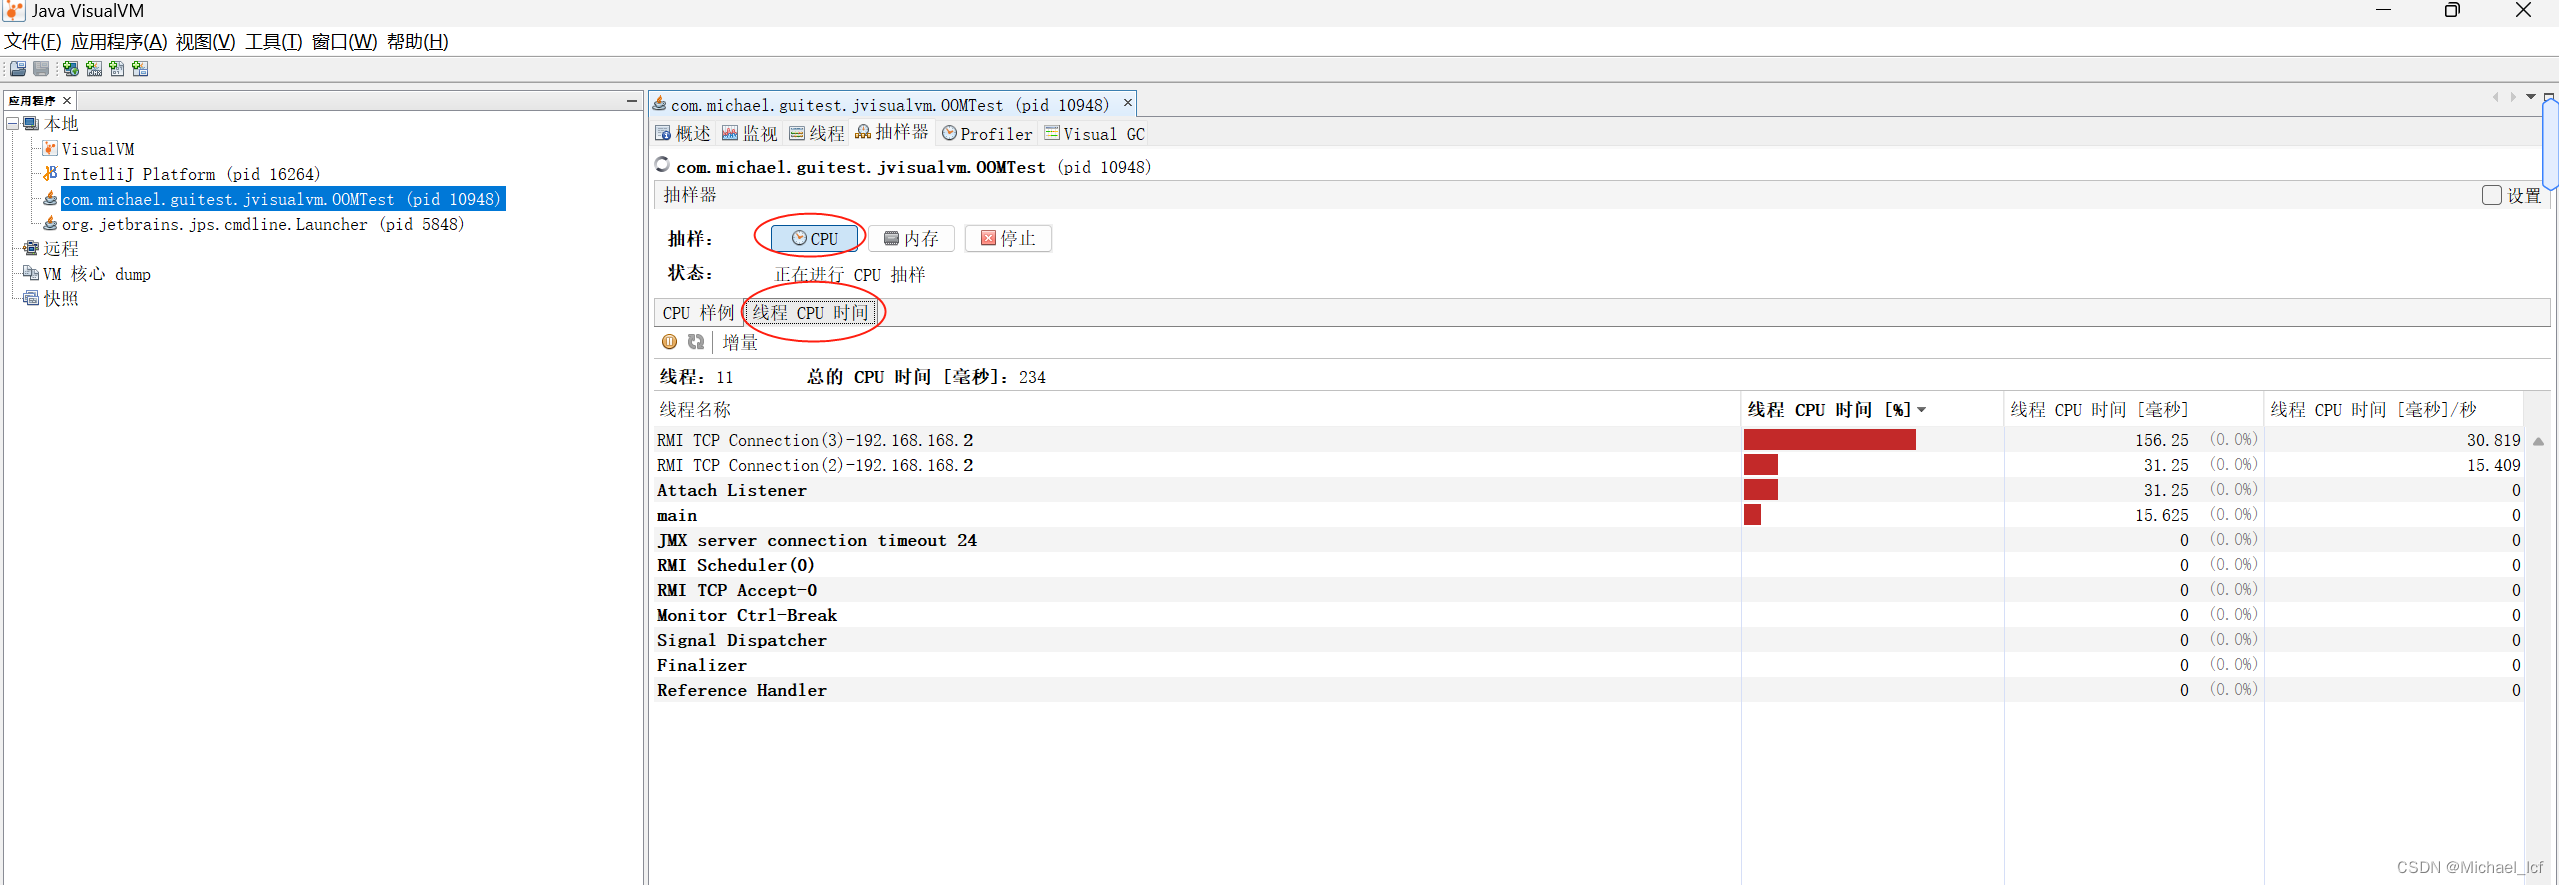Screen dimensions: 2559x885
Task: Open the 文件(F) menu
Action: coord(33,42)
